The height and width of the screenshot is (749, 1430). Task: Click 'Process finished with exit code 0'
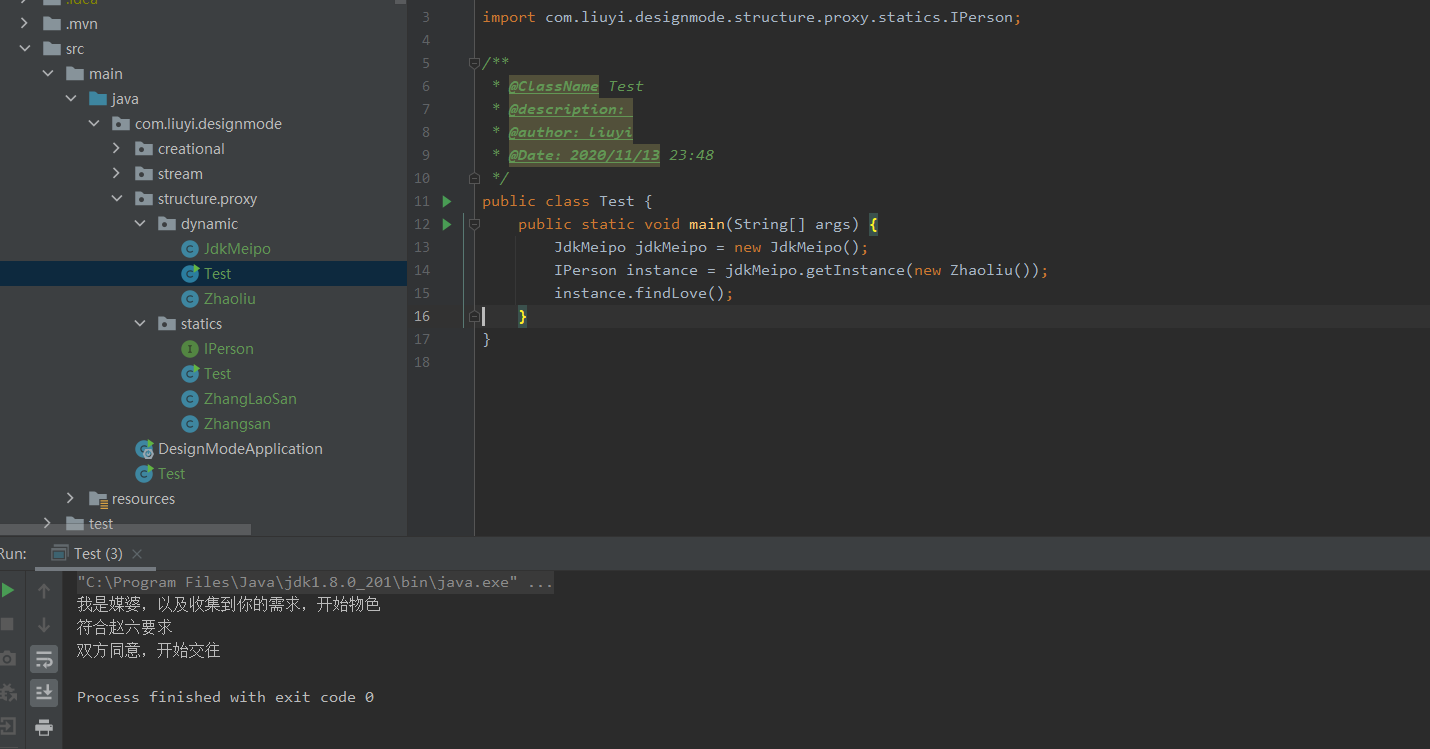point(225,697)
